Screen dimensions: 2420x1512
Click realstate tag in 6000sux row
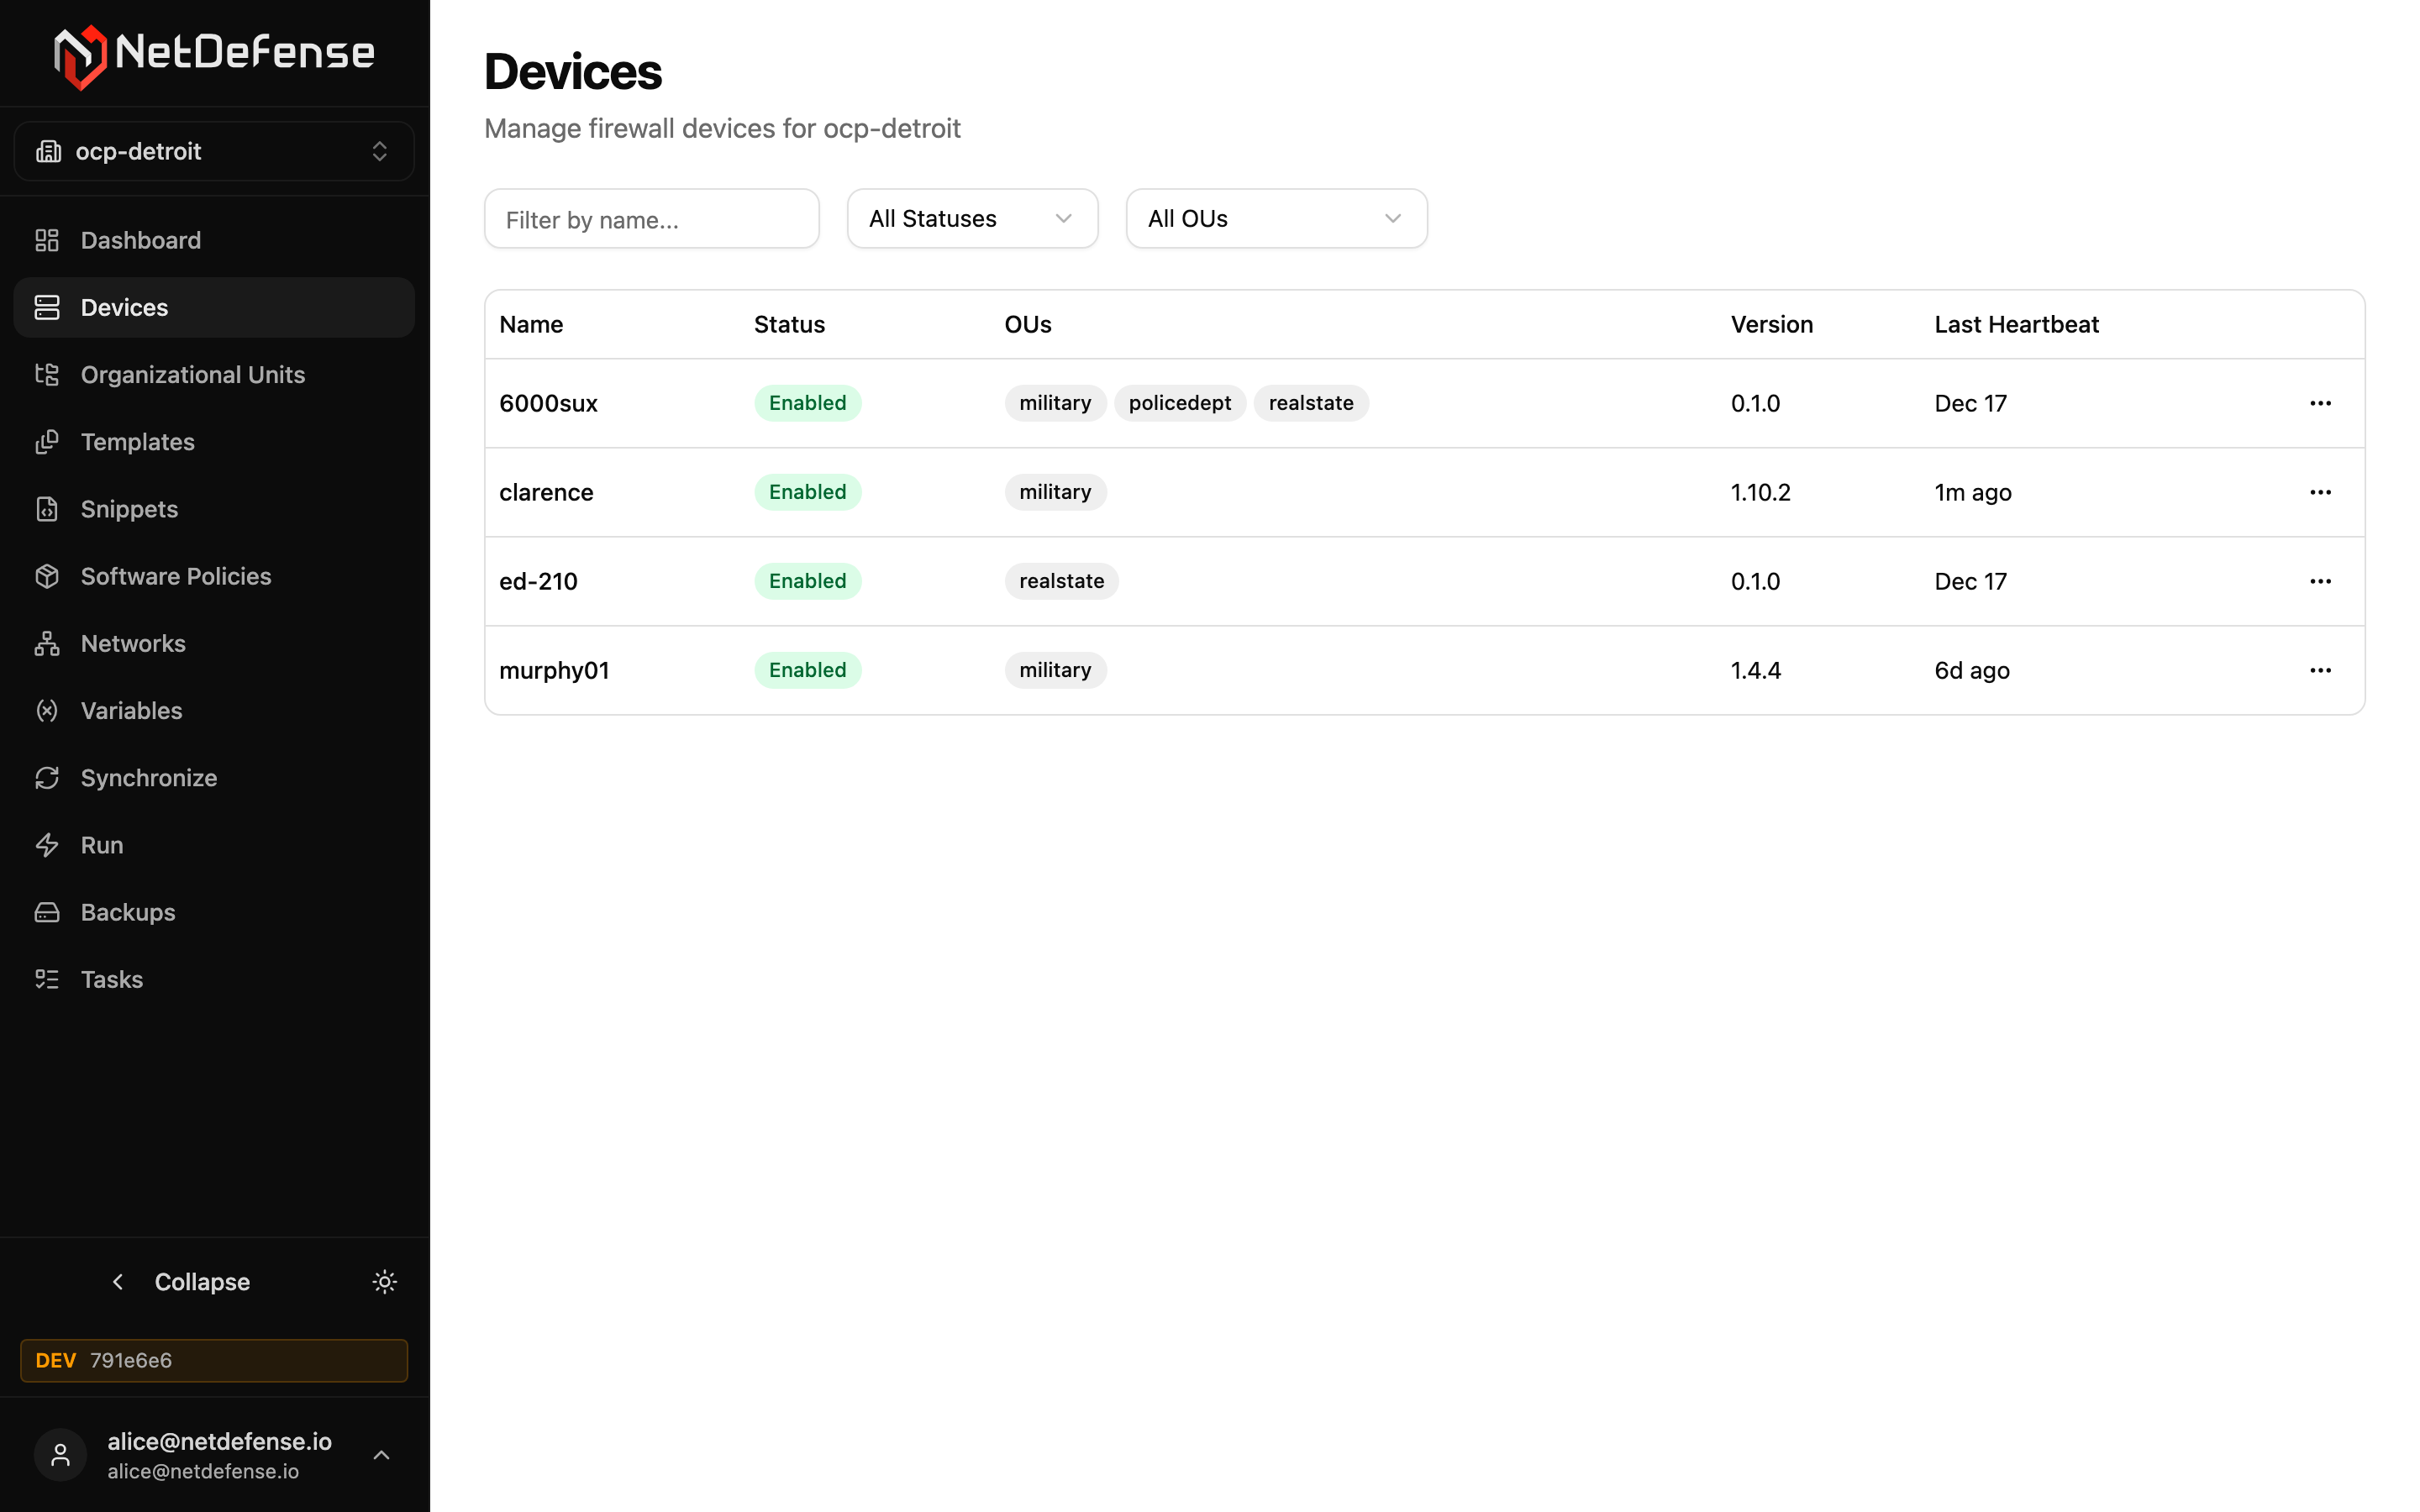[x=1310, y=403]
